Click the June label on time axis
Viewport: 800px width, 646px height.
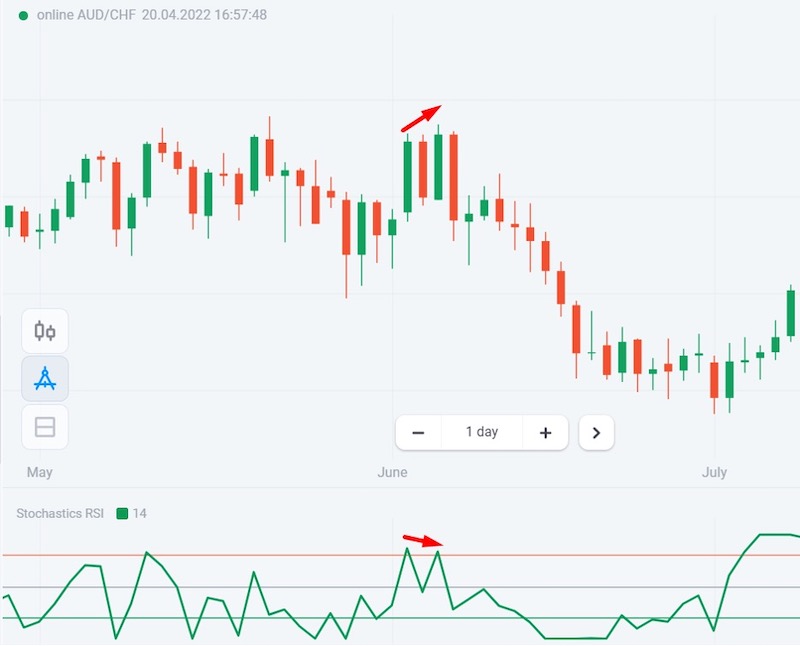[392, 472]
